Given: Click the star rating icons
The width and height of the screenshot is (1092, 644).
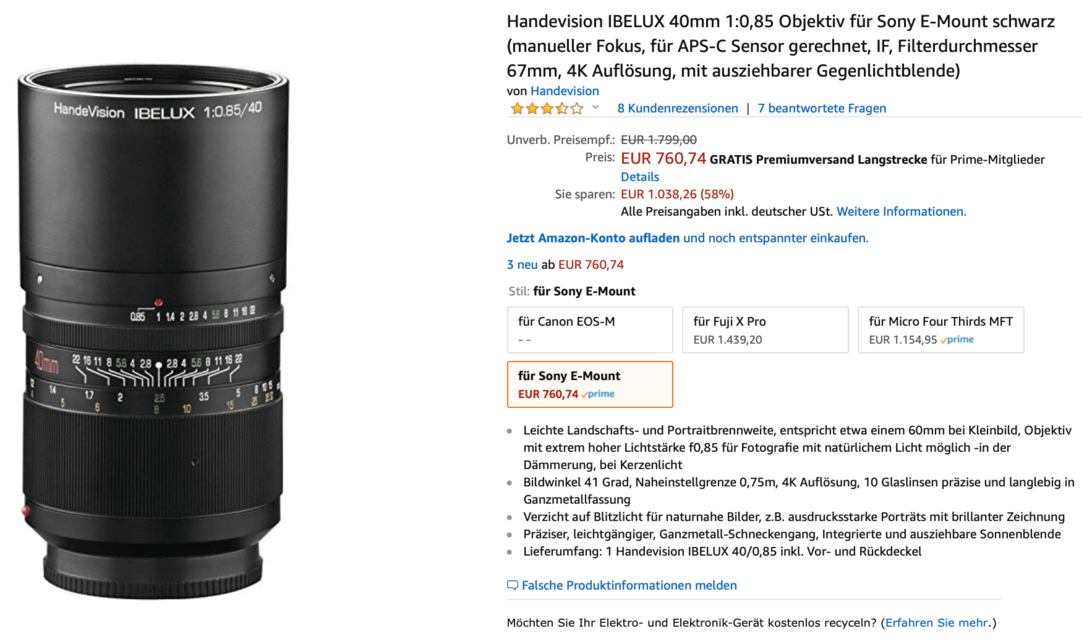Looking at the screenshot, I should coord(547,109).
